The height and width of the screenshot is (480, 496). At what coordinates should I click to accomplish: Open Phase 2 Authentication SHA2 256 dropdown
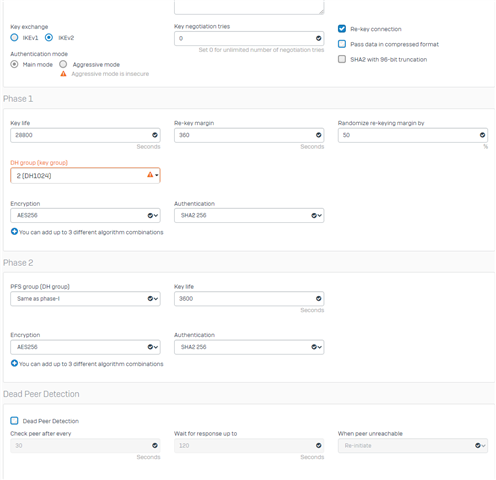point(249,347)
